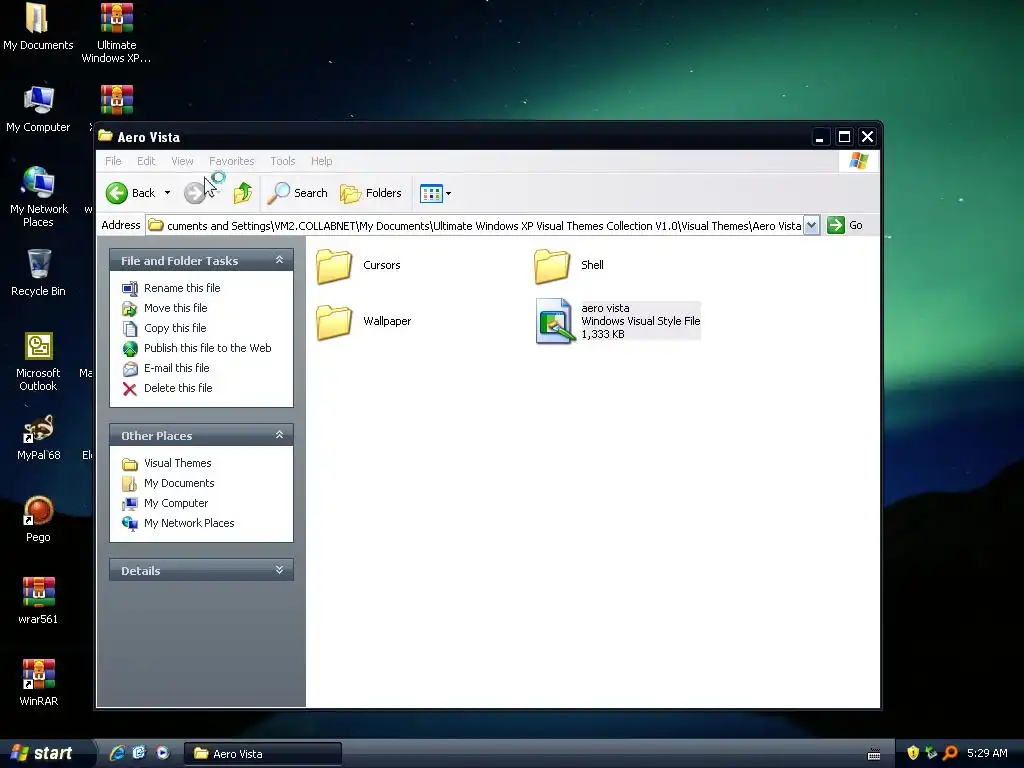Image resolution: width=1024 pixels, height=768 pixels.
Task: Go back with the green Back arrow
Action: [131, 193]
